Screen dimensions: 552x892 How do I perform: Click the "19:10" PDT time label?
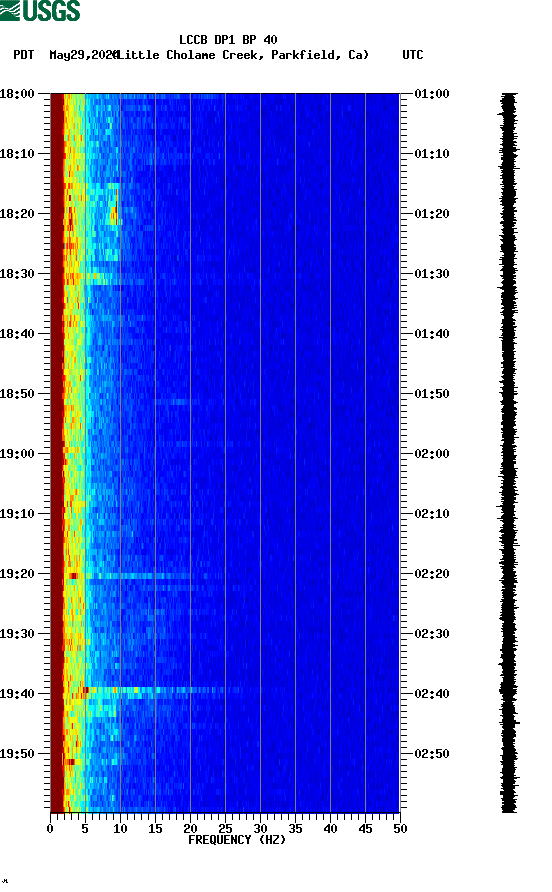point(17,514)
